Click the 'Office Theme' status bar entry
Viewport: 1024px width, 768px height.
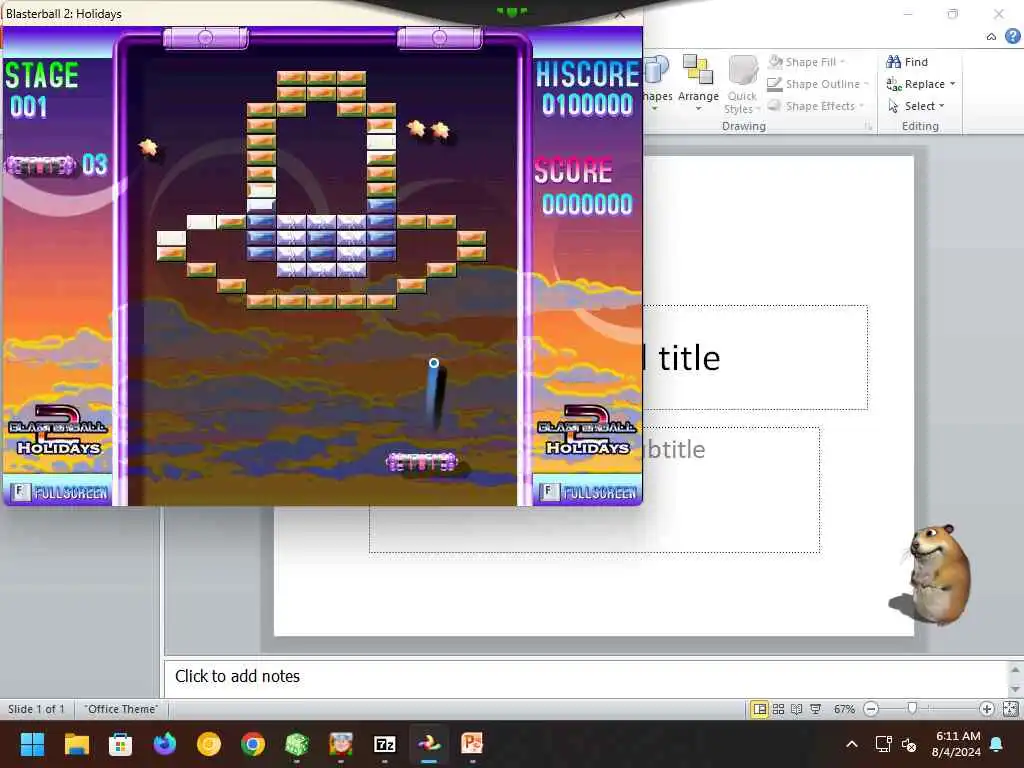click(121, 709)
